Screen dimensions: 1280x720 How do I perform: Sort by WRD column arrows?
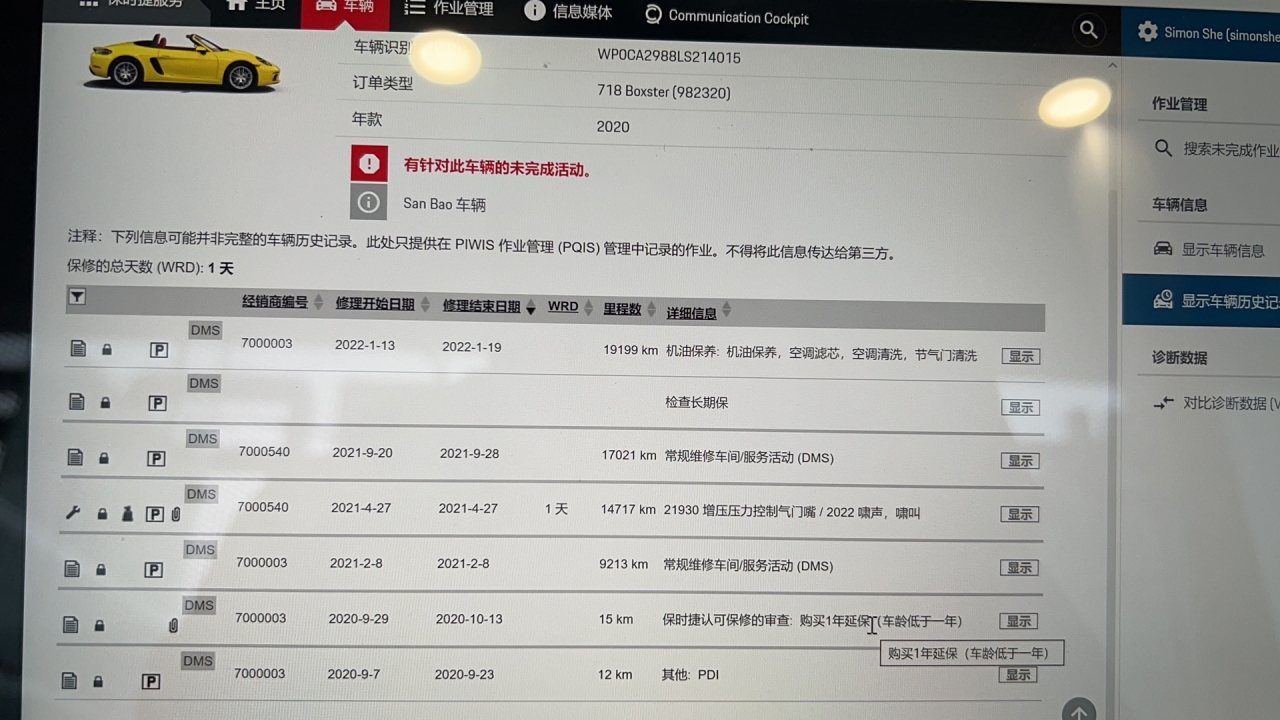pyautogui.click(x=588, y=307)
